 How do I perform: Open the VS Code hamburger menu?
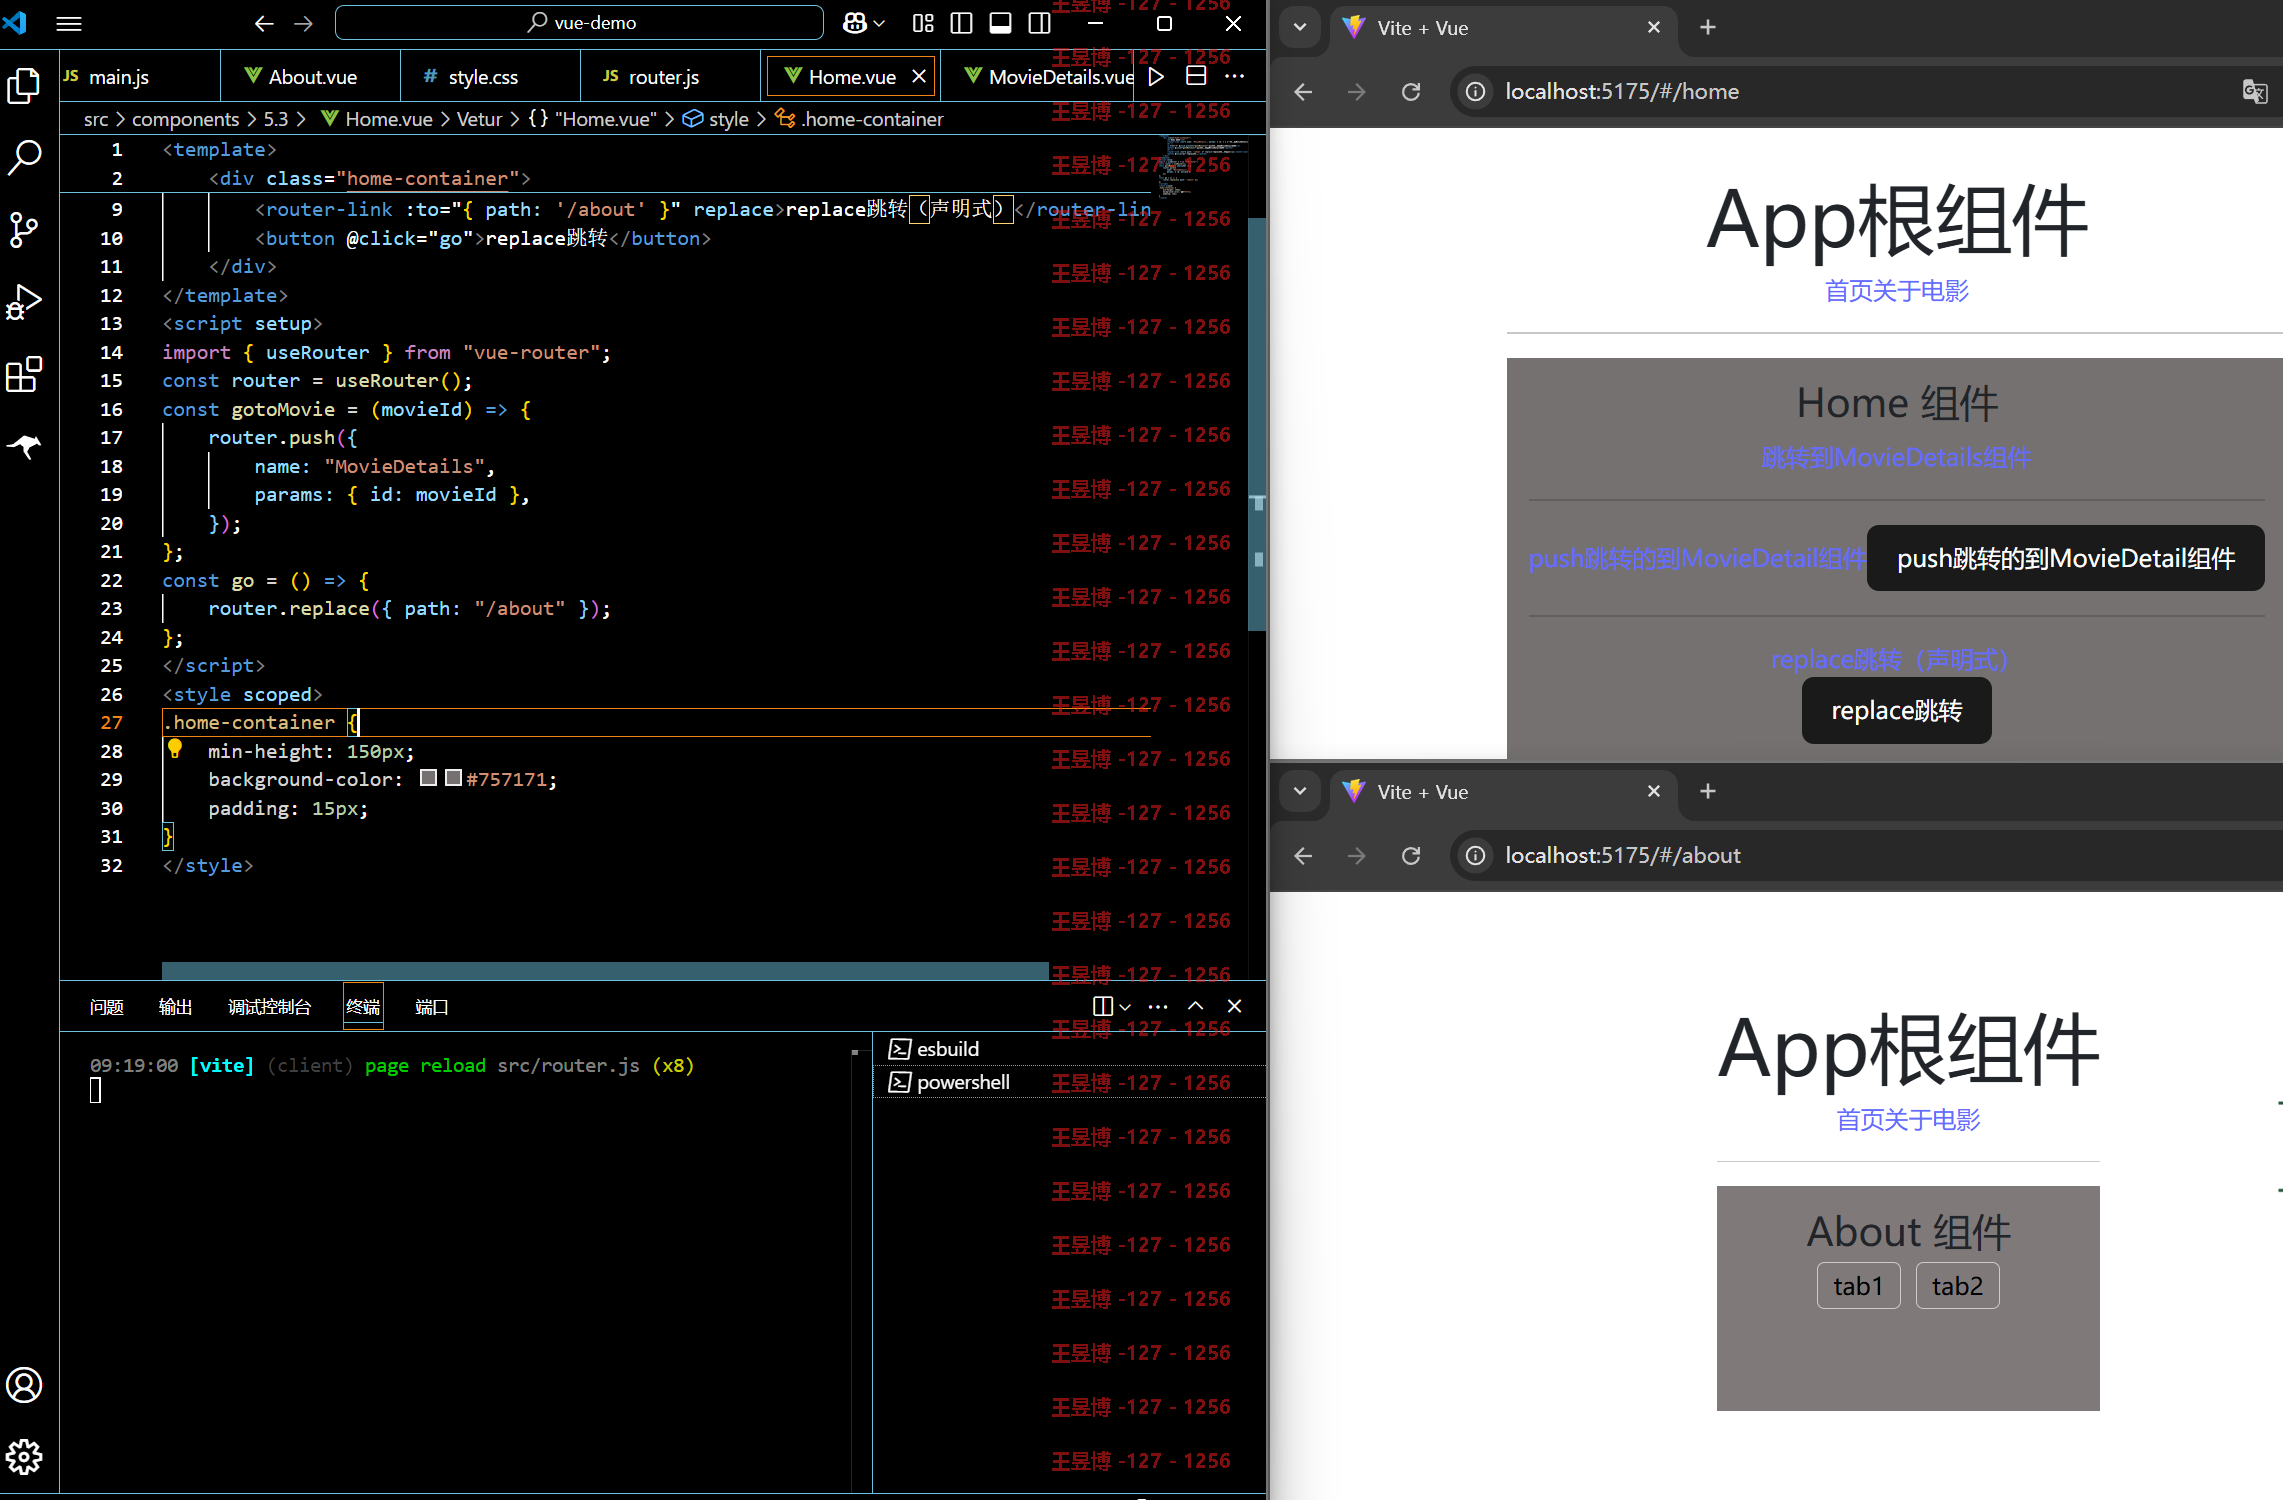pos(69,23)
